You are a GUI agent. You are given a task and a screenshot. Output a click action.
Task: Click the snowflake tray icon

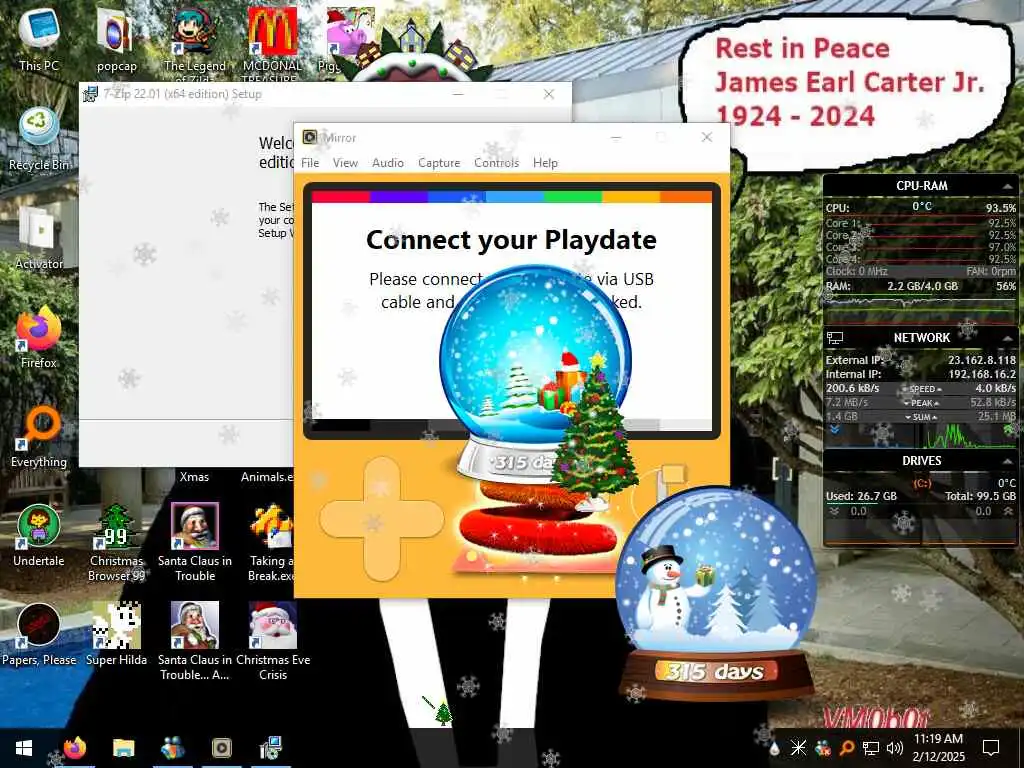(x=798, y=748)
